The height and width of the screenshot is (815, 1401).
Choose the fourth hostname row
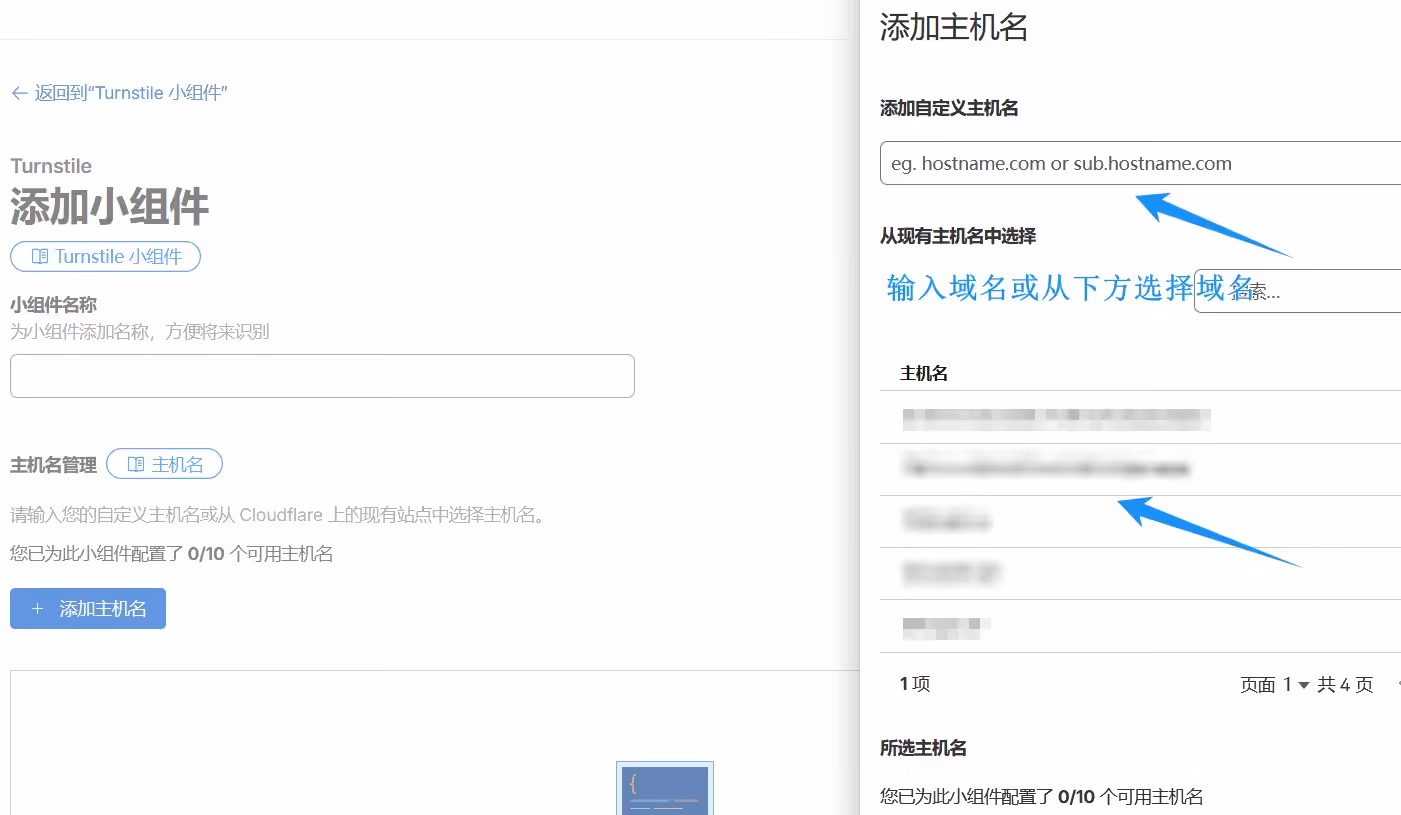pos(950,573)
